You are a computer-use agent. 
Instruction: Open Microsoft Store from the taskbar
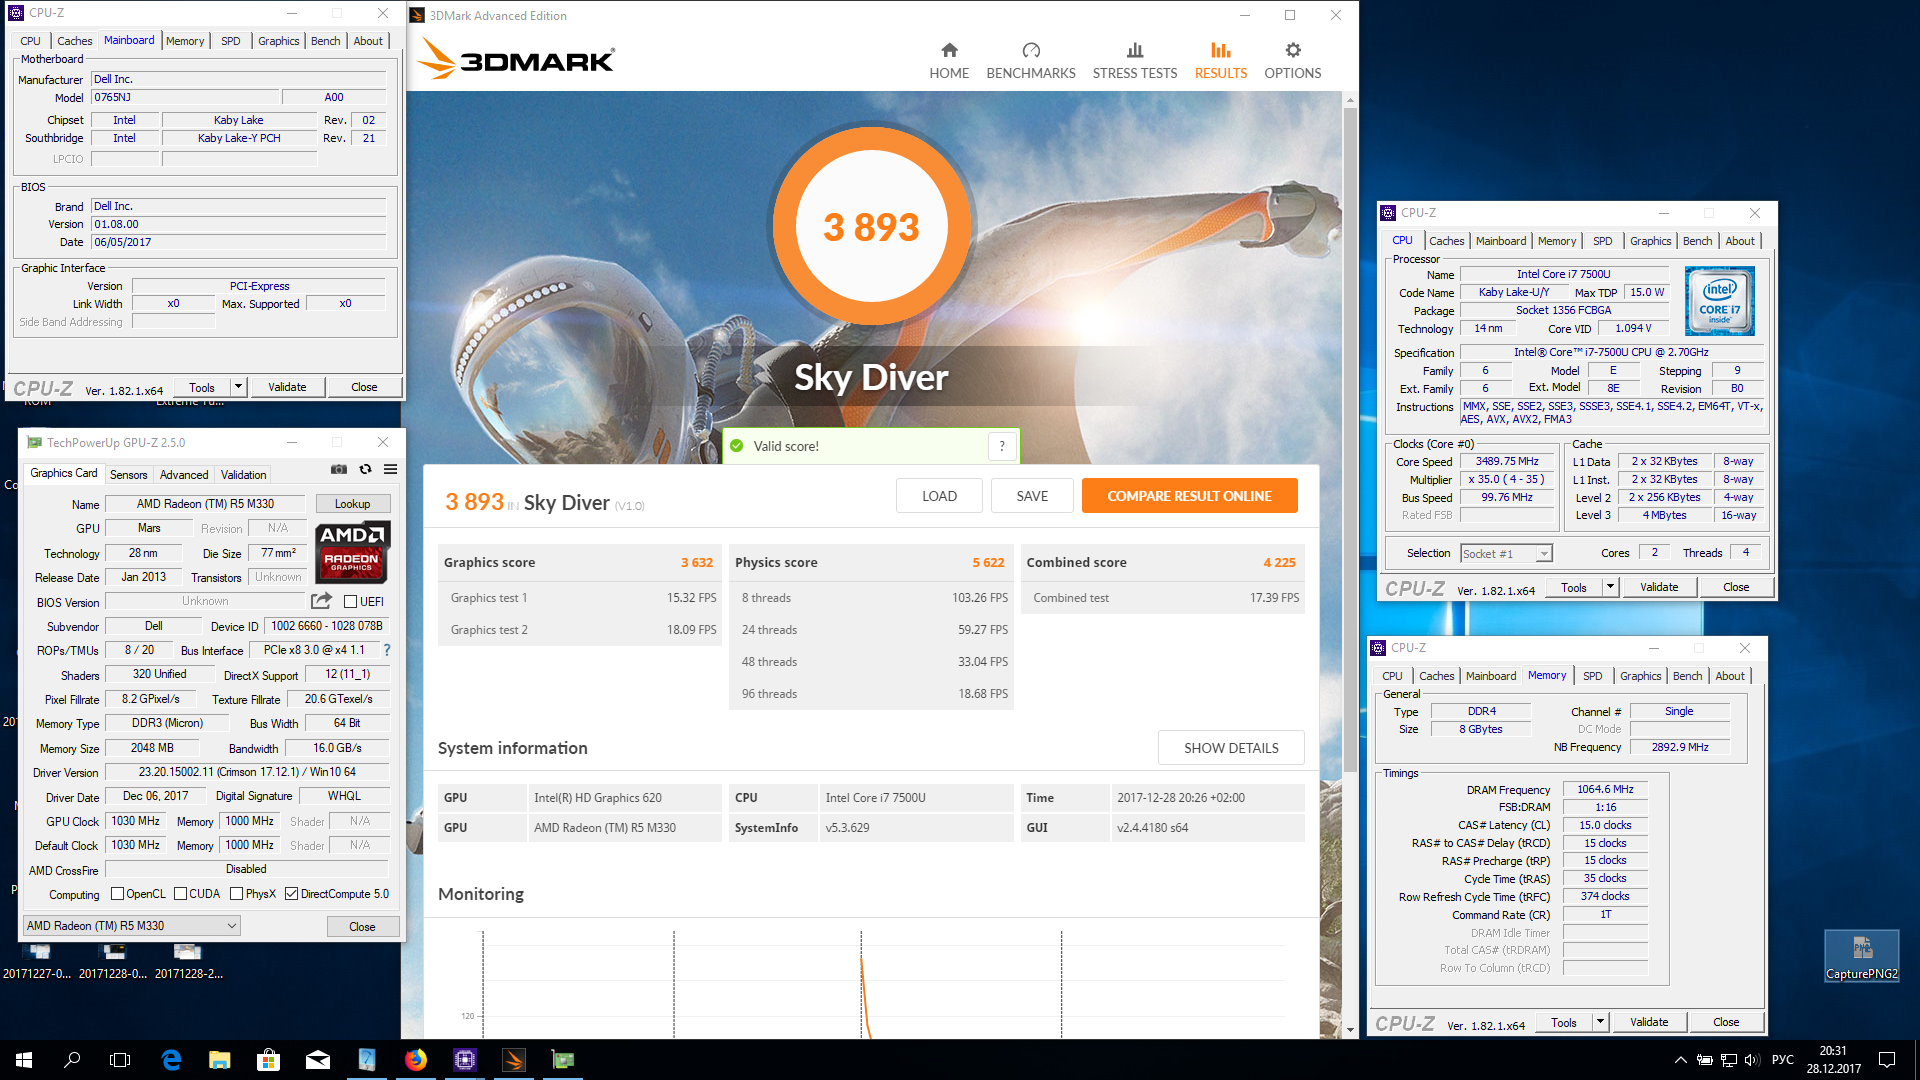click(268, 1060)
